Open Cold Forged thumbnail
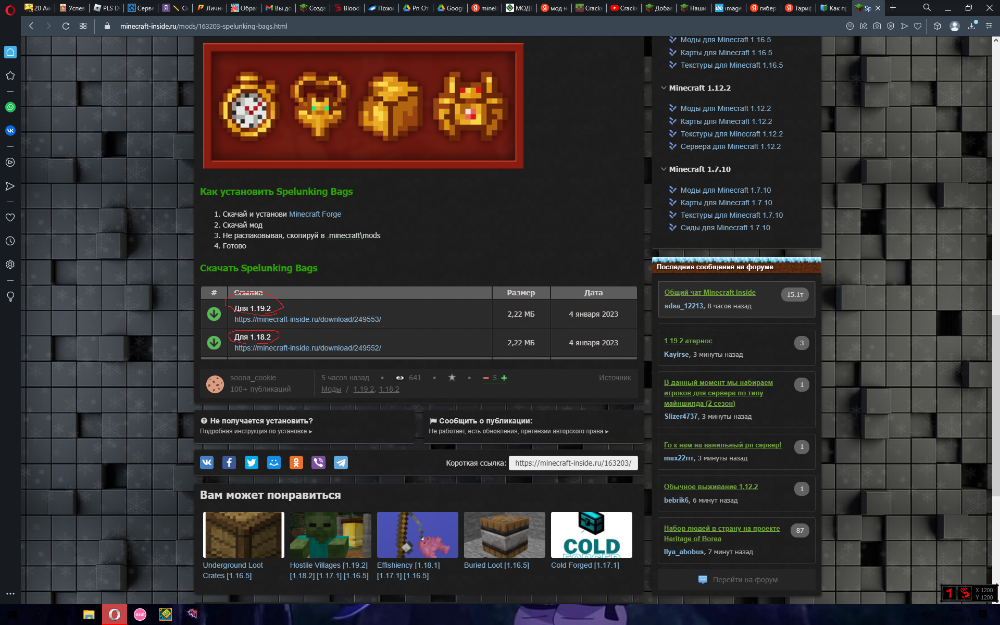 click(591, 535)
